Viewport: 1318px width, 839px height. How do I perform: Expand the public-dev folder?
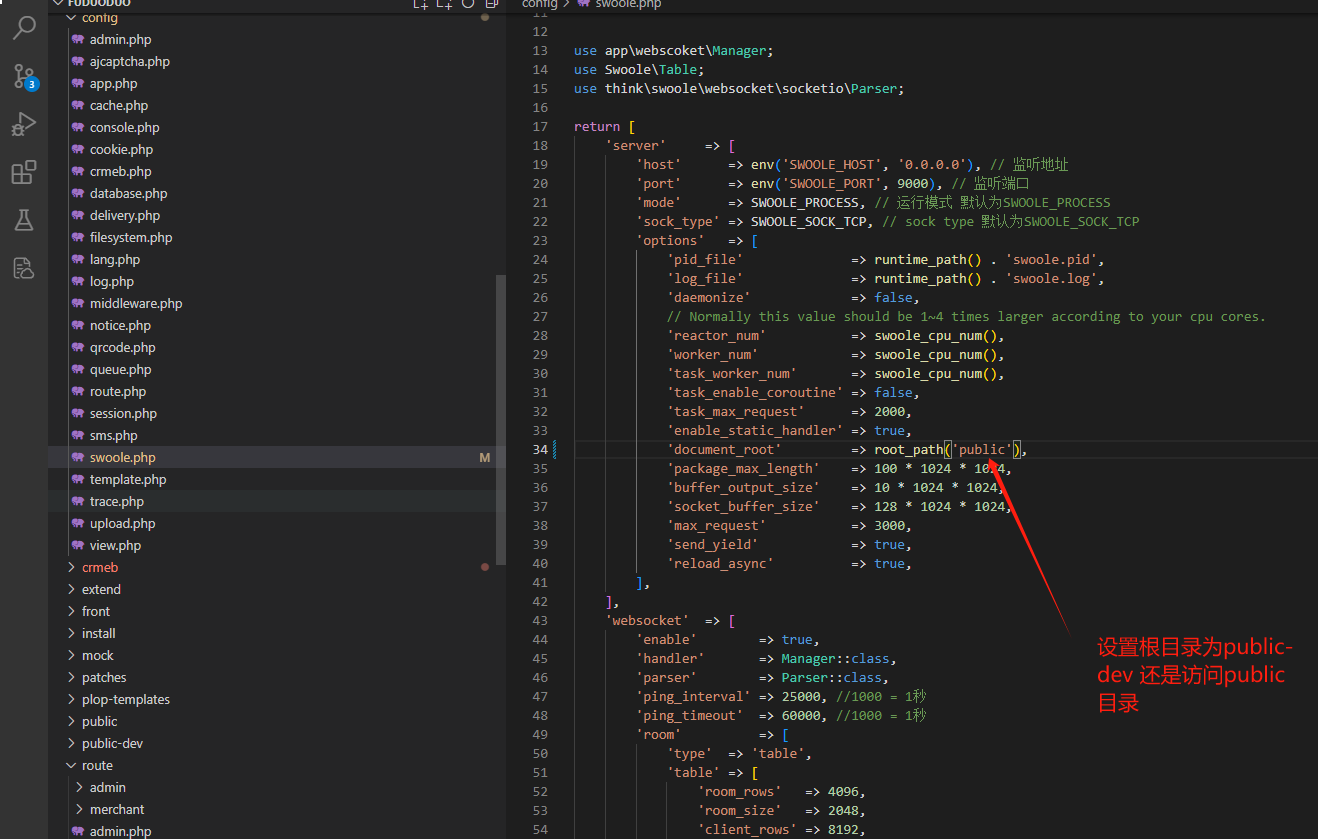click(112, 743)
